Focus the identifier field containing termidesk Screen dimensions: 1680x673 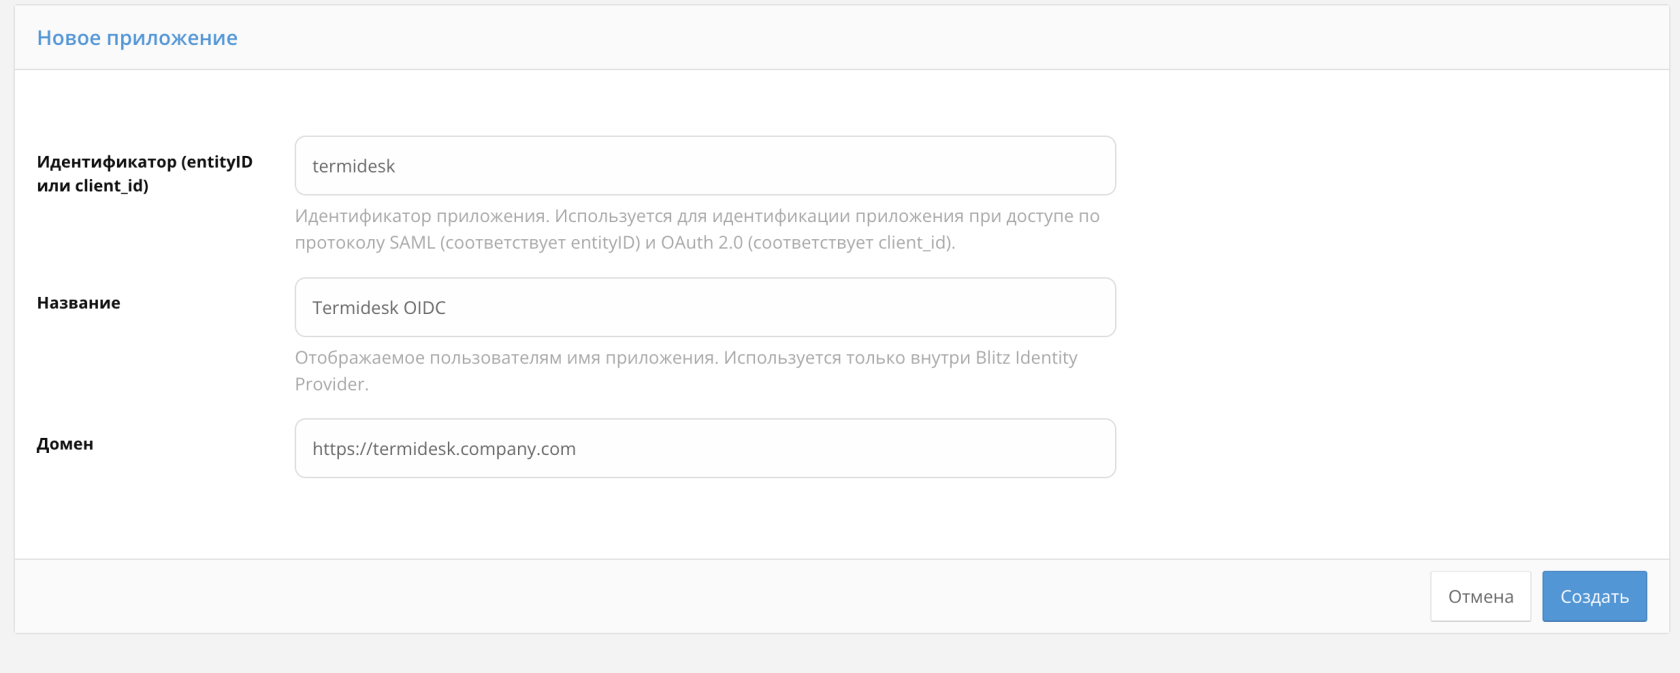coord(705,166)
